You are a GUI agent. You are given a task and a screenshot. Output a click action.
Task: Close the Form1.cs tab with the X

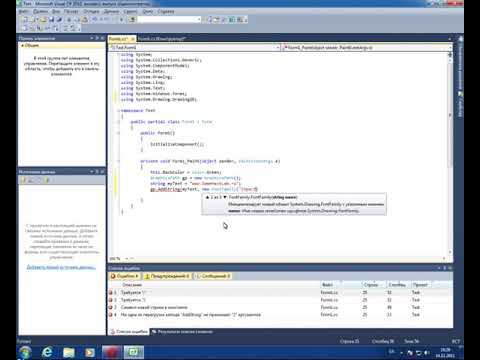132,39
